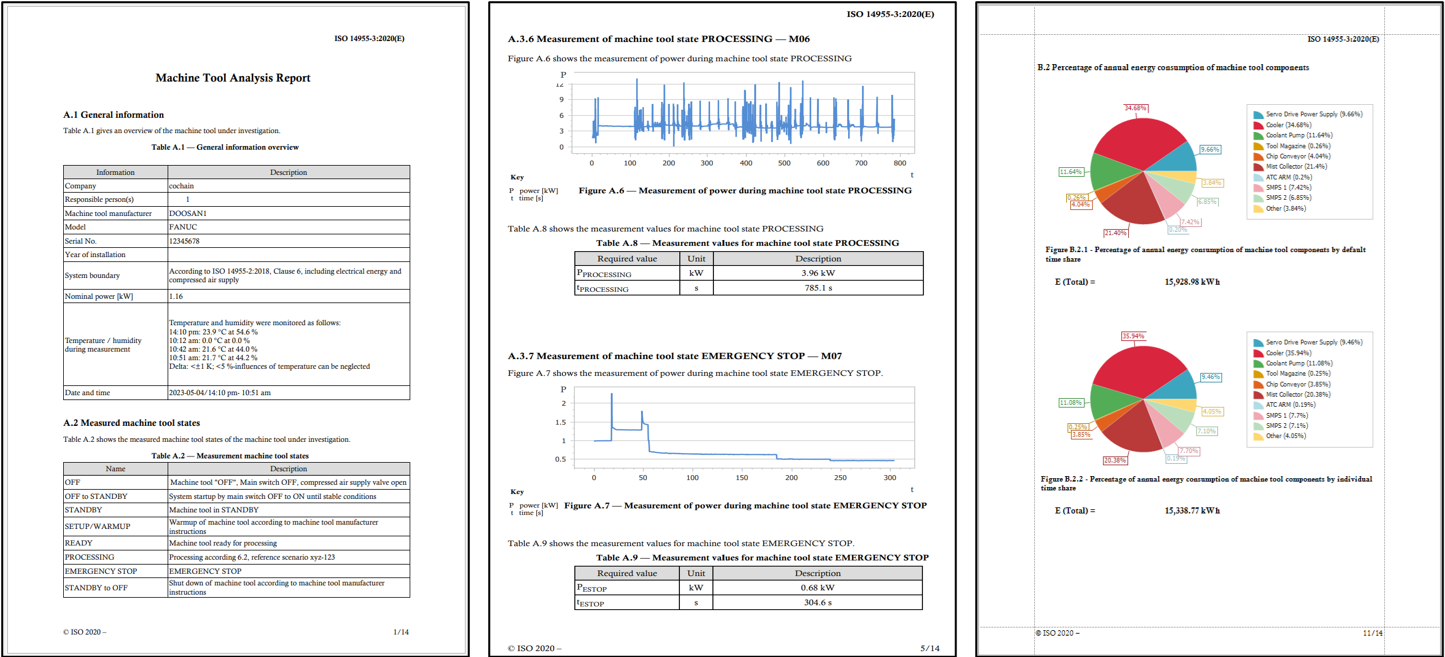Click the EMERGENCY STOP name cell in Table A.2
This screenshot has width=1445, height=657.
pos(101,571)
